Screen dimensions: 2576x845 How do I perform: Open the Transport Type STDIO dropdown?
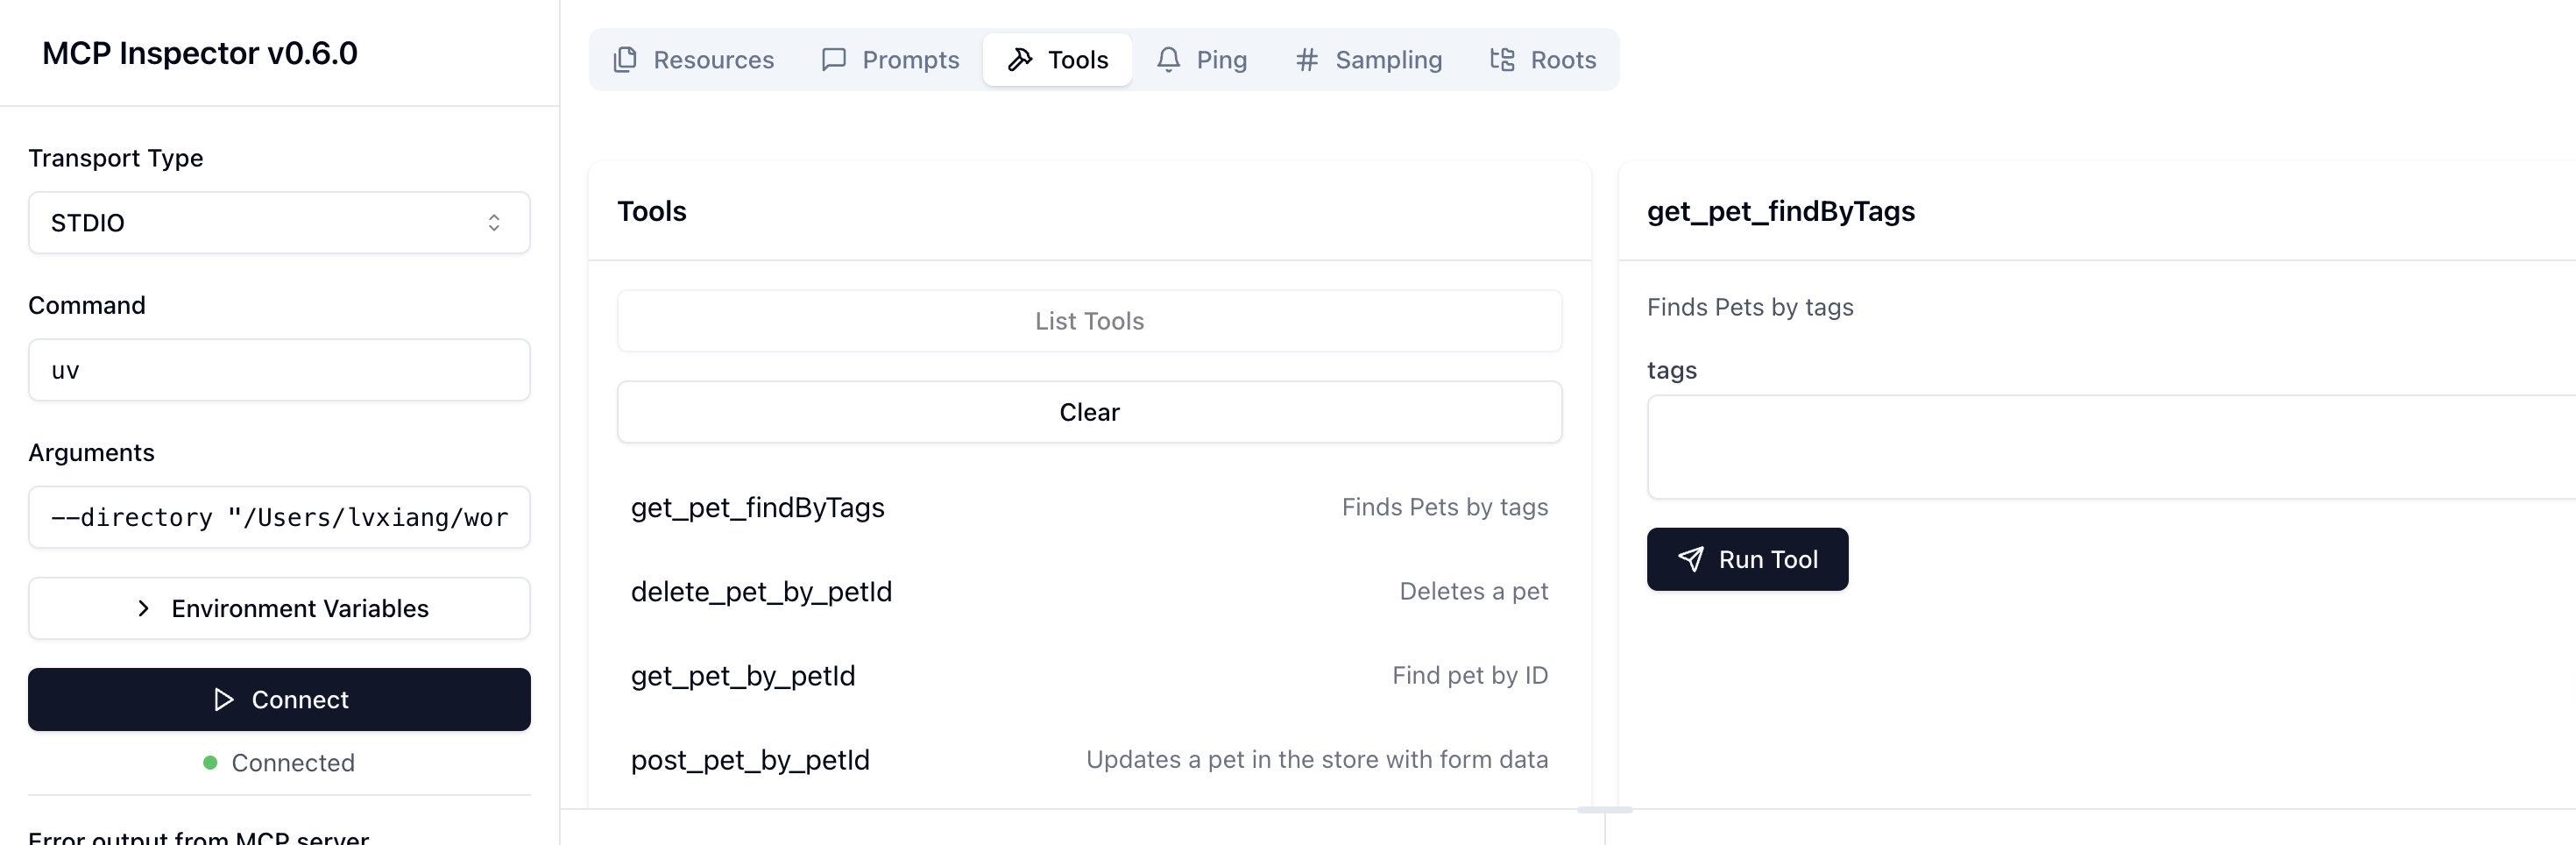click(279, 223)
